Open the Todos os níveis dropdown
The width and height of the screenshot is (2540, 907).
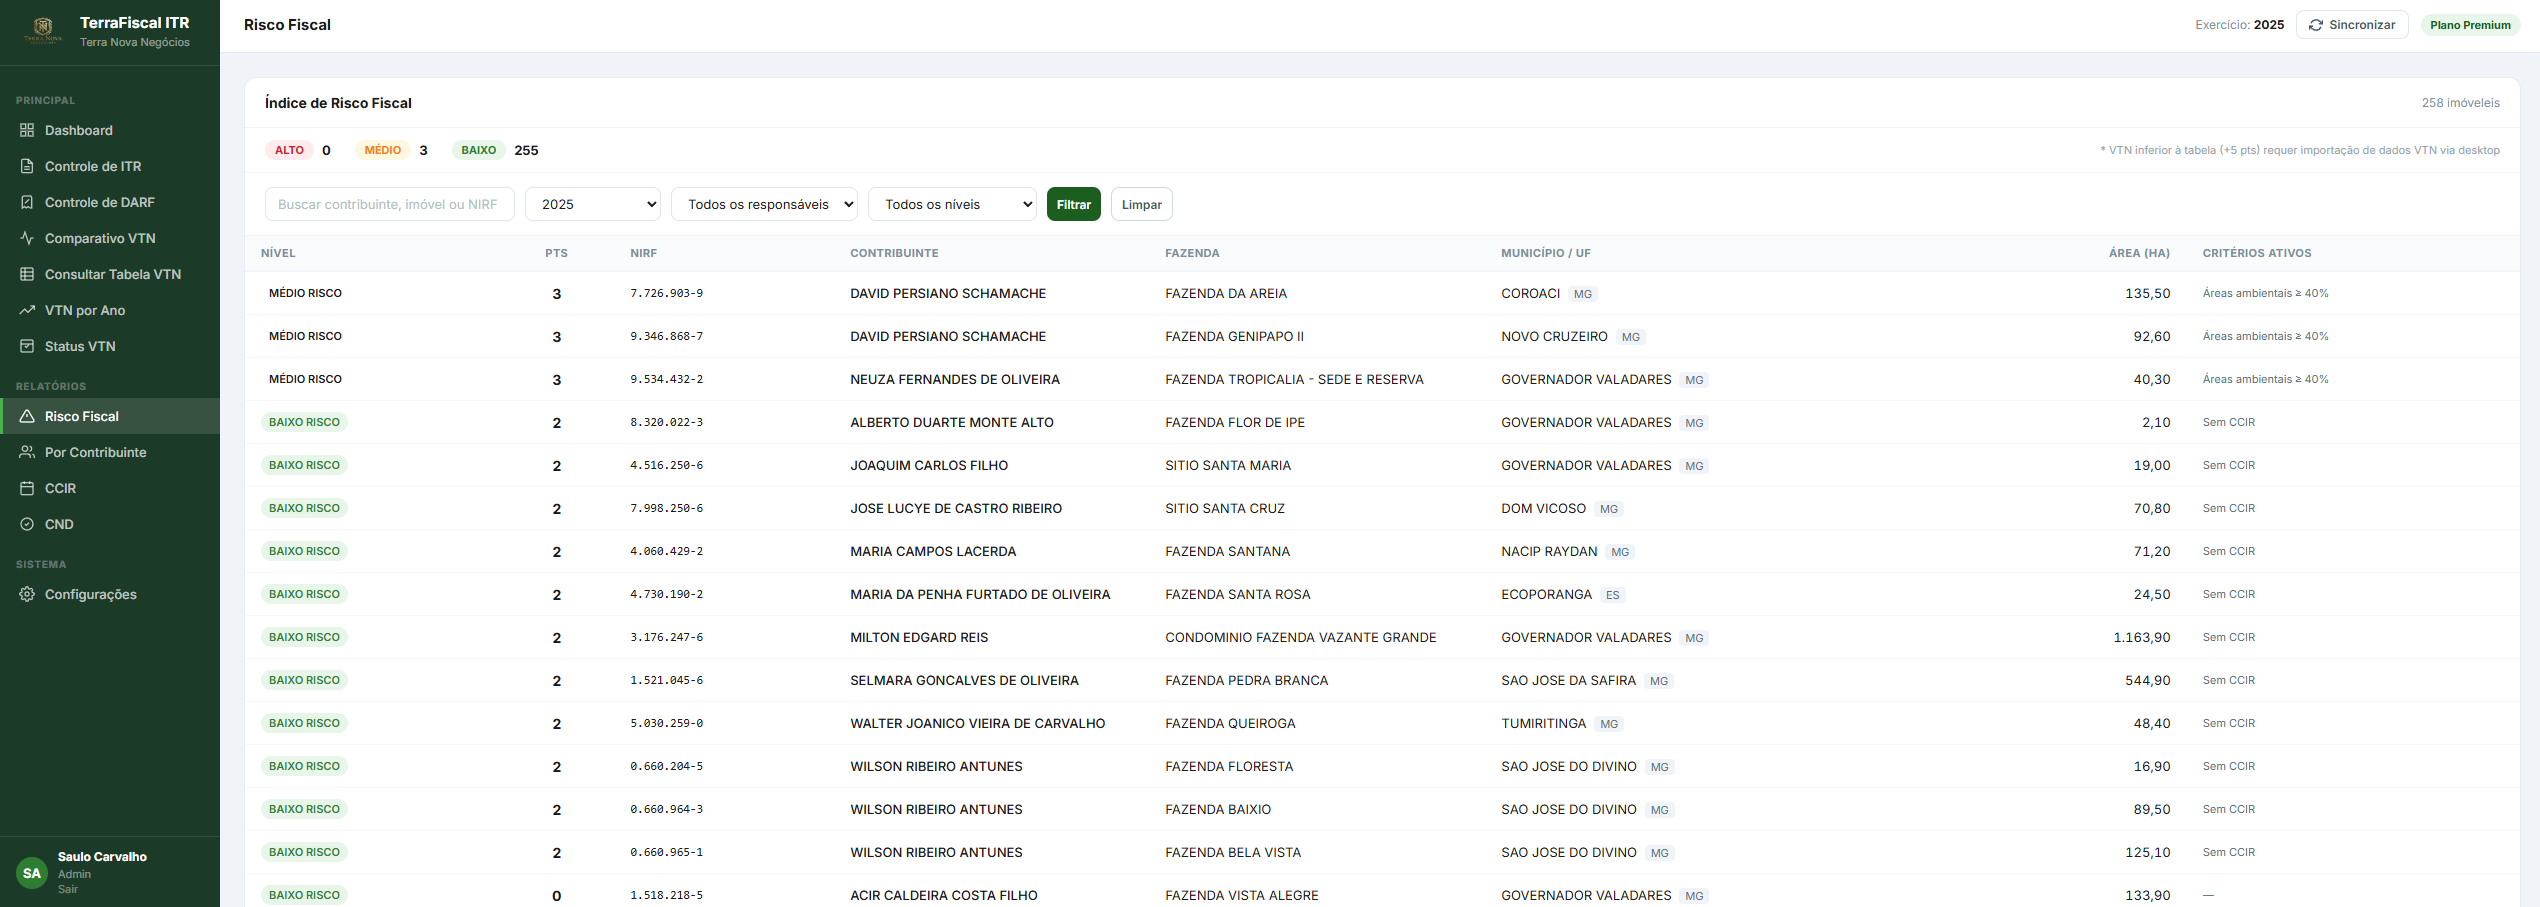pyautogui.click(x=952, y=204)
